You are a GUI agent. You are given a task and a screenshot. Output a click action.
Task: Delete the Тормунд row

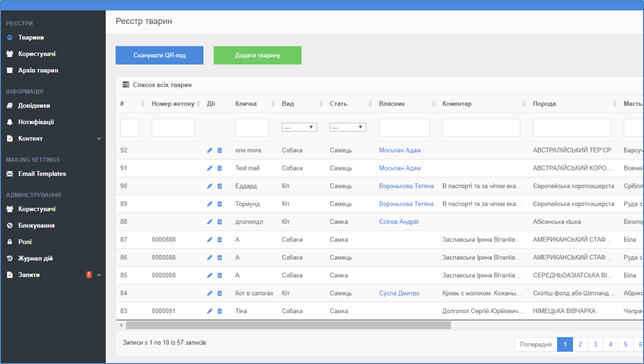click(x=220, y=204)
